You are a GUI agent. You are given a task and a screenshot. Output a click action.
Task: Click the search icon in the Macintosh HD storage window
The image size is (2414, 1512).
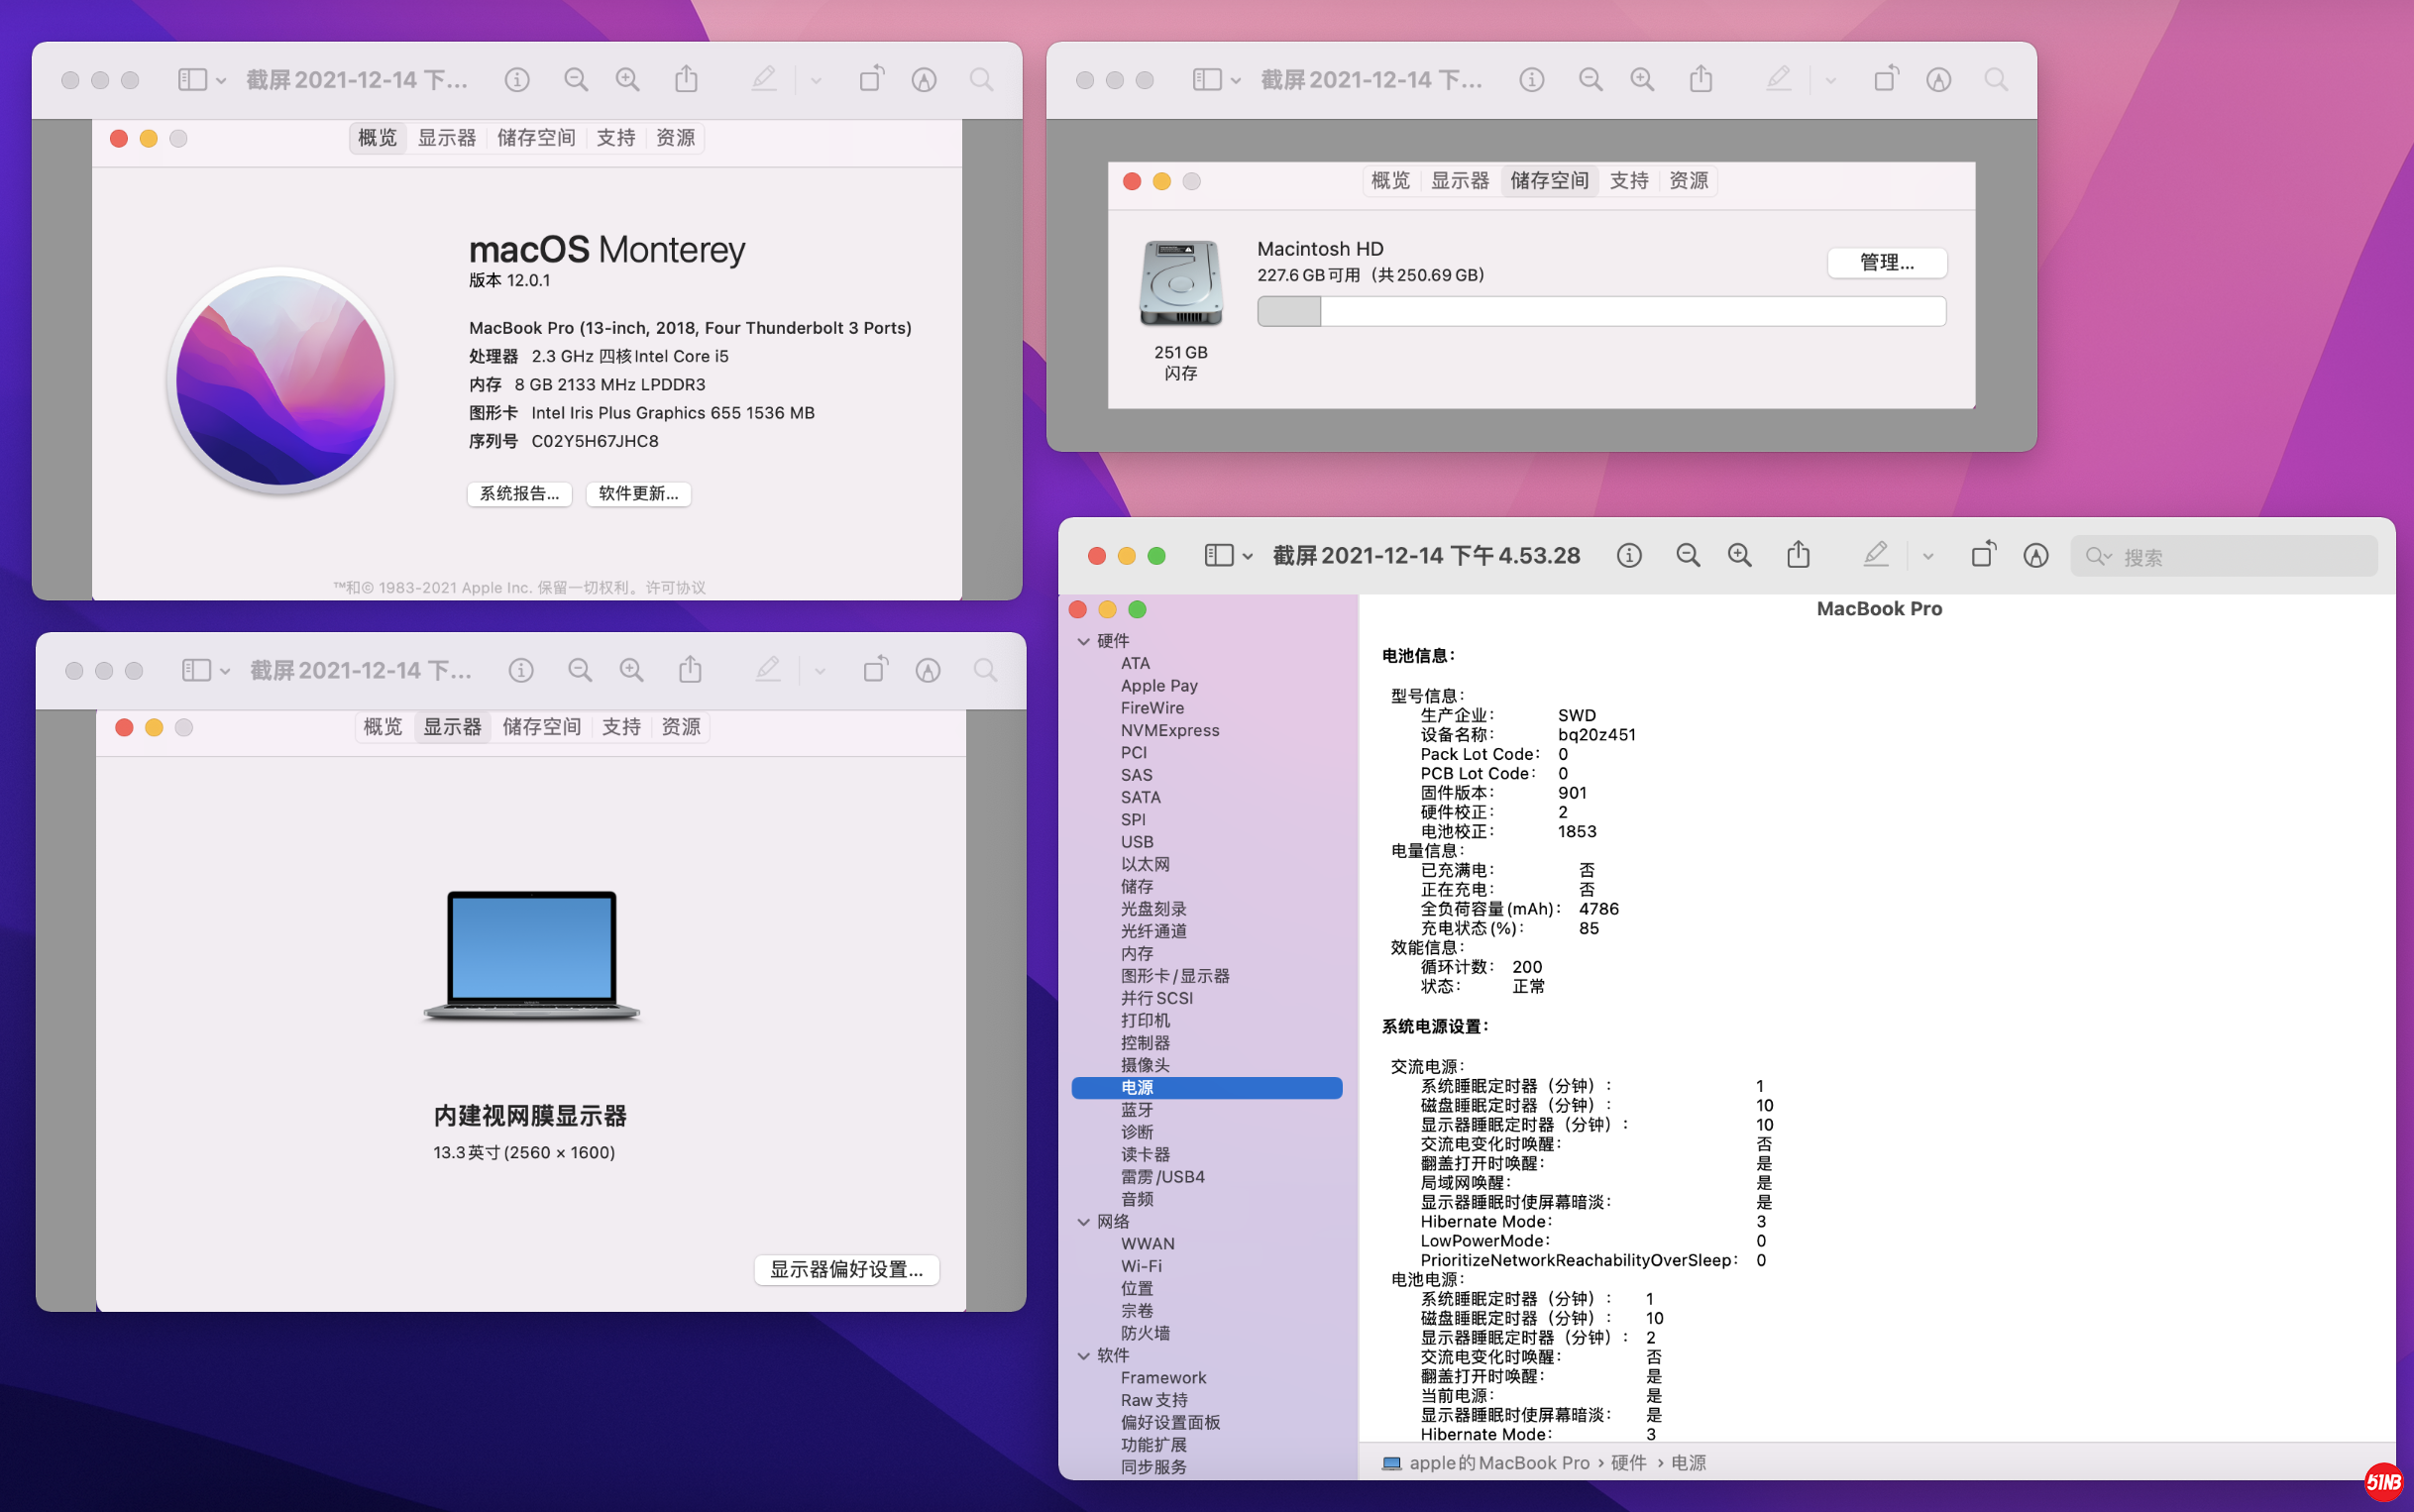click(x=1996, y=80)
